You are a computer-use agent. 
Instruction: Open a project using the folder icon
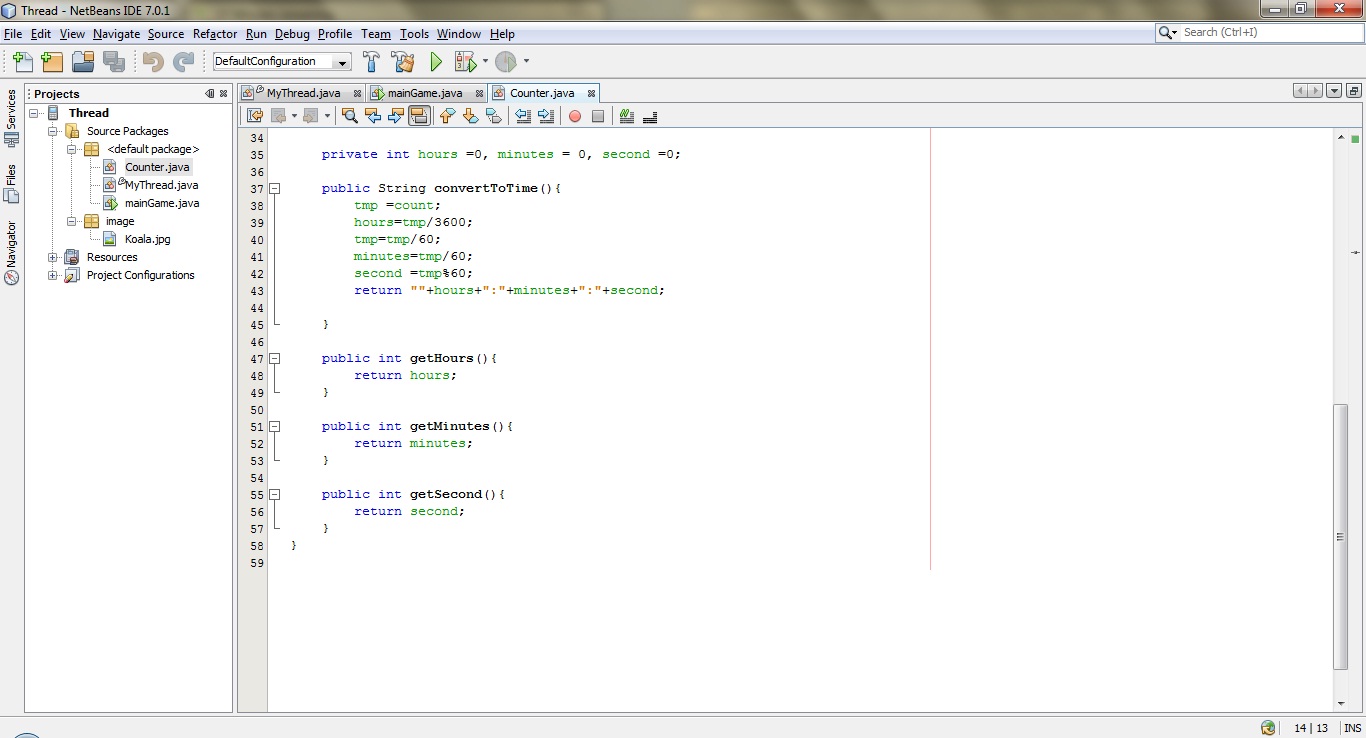[83, 62]
